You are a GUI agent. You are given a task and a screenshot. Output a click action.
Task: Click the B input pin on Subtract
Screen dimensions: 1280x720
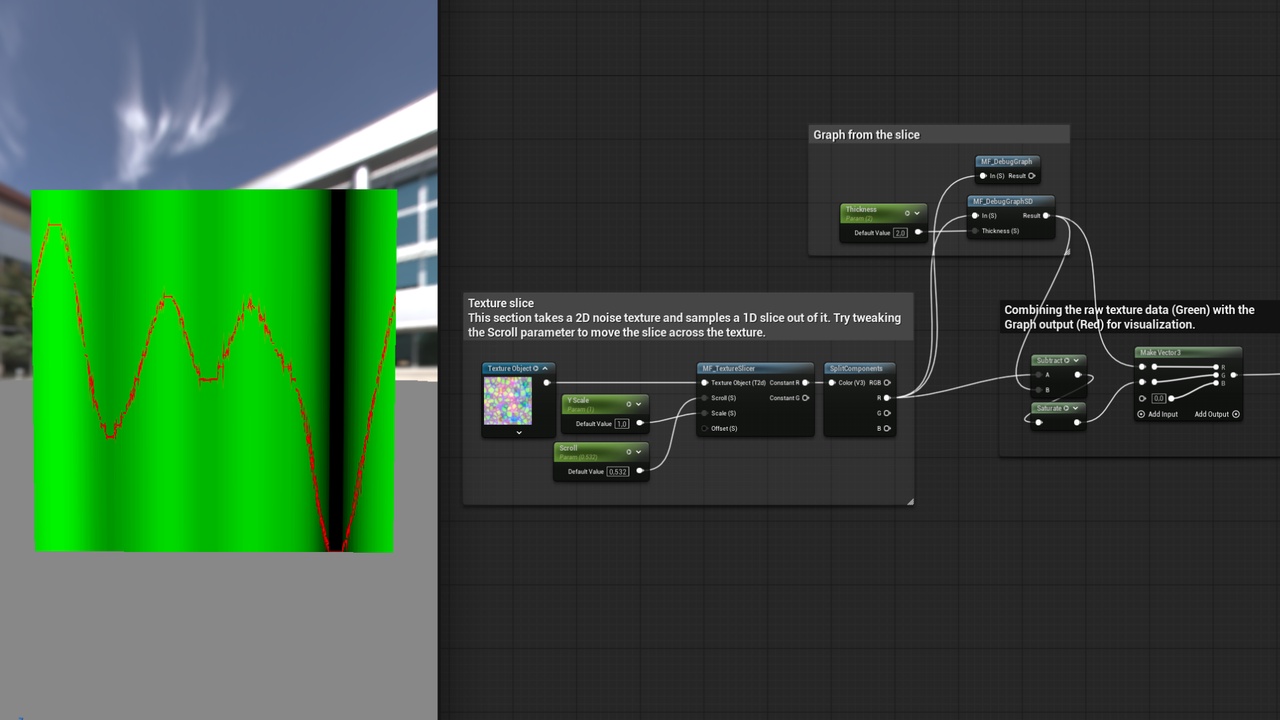[x=1038, y=390]
